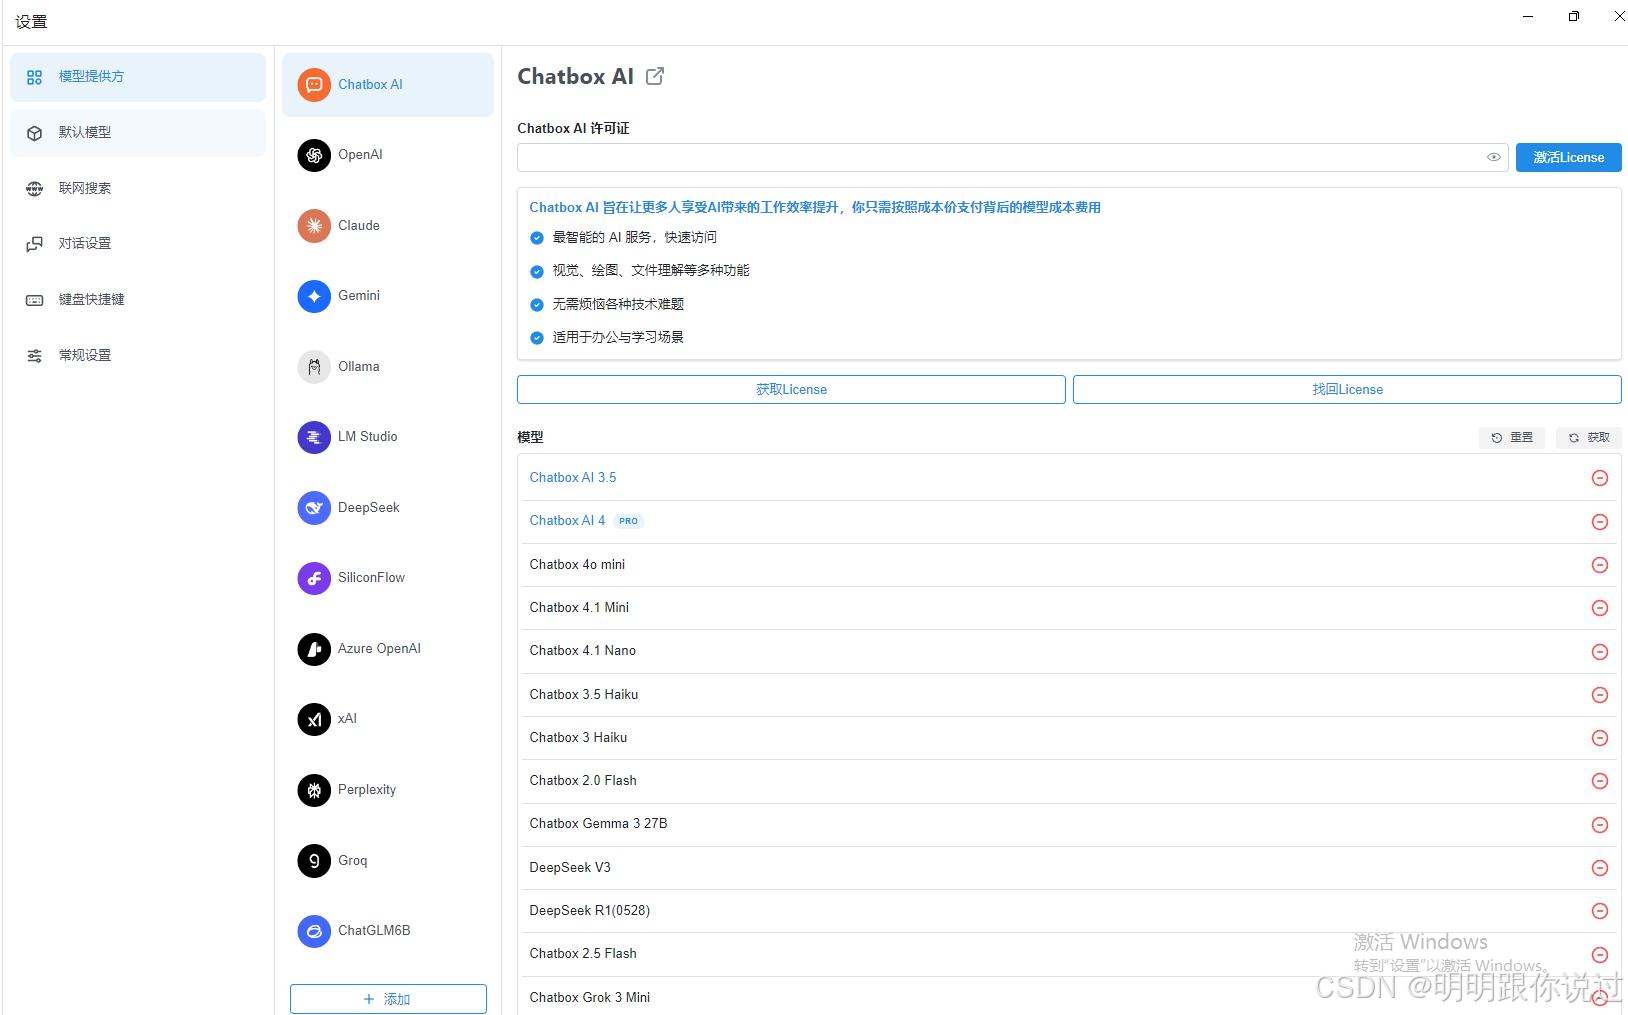Select the OpenAI provider icon

[314, 155]
